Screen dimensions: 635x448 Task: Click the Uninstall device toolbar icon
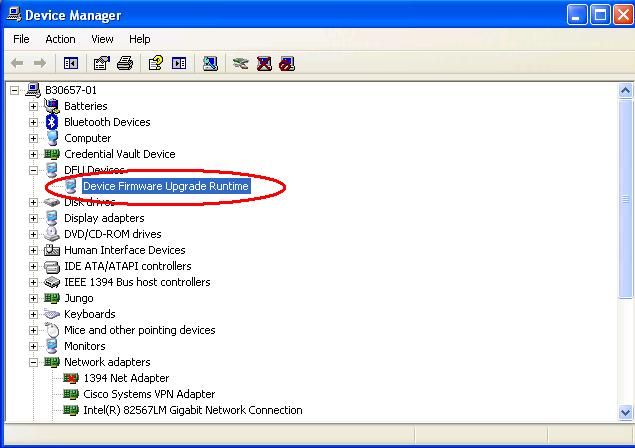[264, 63]
